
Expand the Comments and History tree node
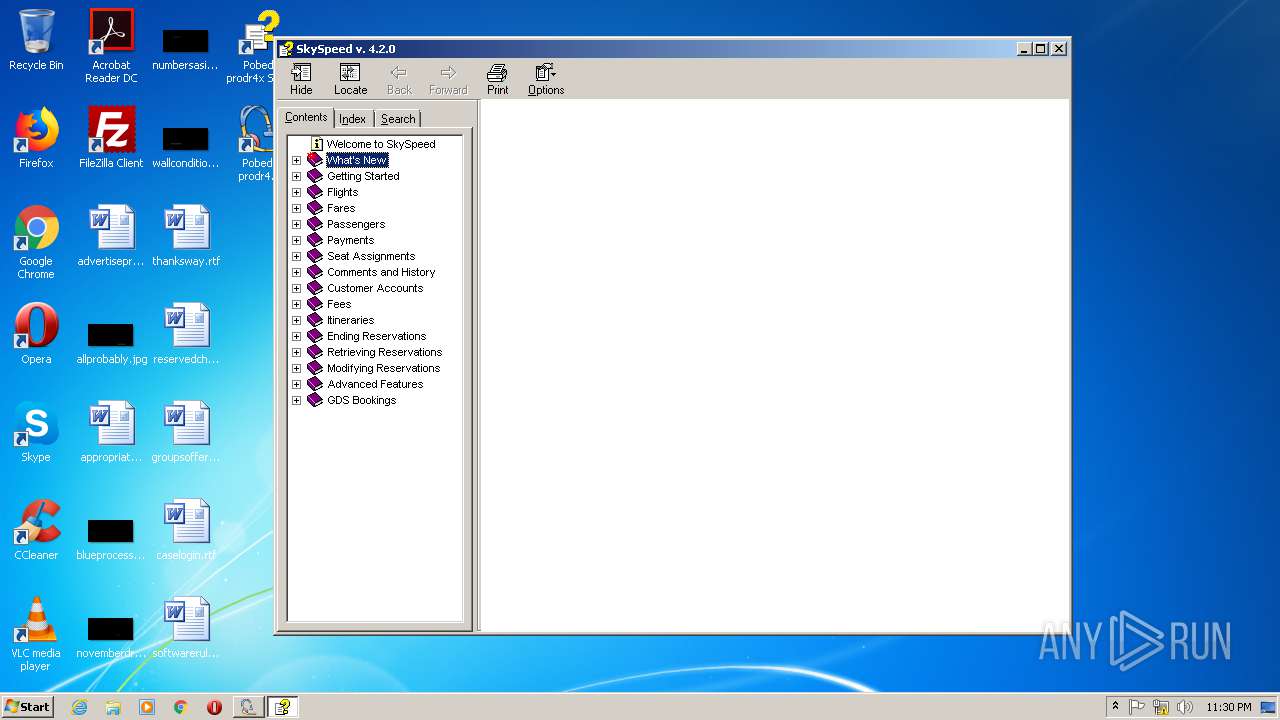pos(296,272)
